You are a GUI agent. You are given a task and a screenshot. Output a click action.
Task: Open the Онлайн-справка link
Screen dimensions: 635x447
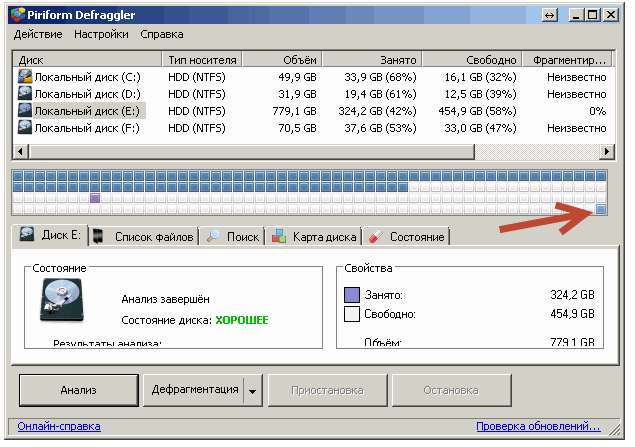tap(59, 427)
